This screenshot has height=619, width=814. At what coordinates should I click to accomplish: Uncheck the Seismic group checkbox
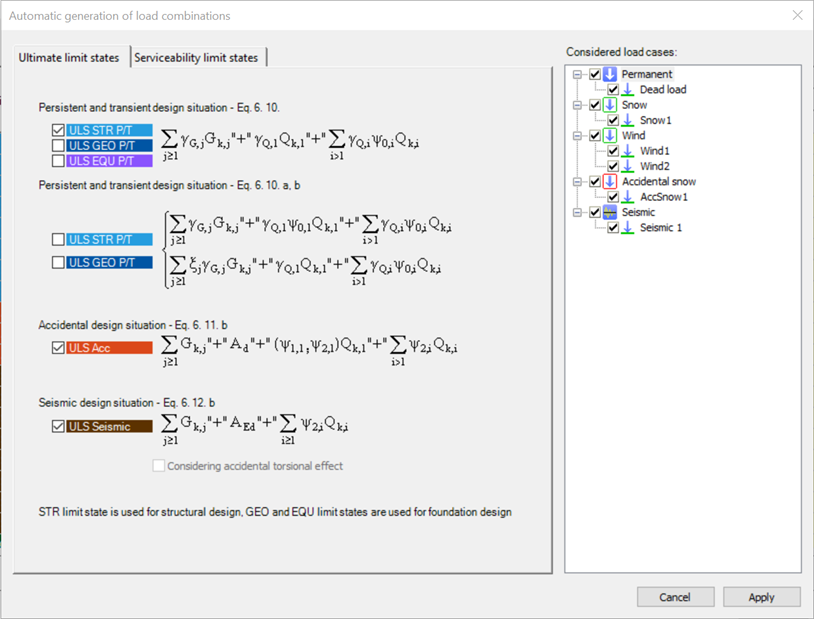point(595,212)
